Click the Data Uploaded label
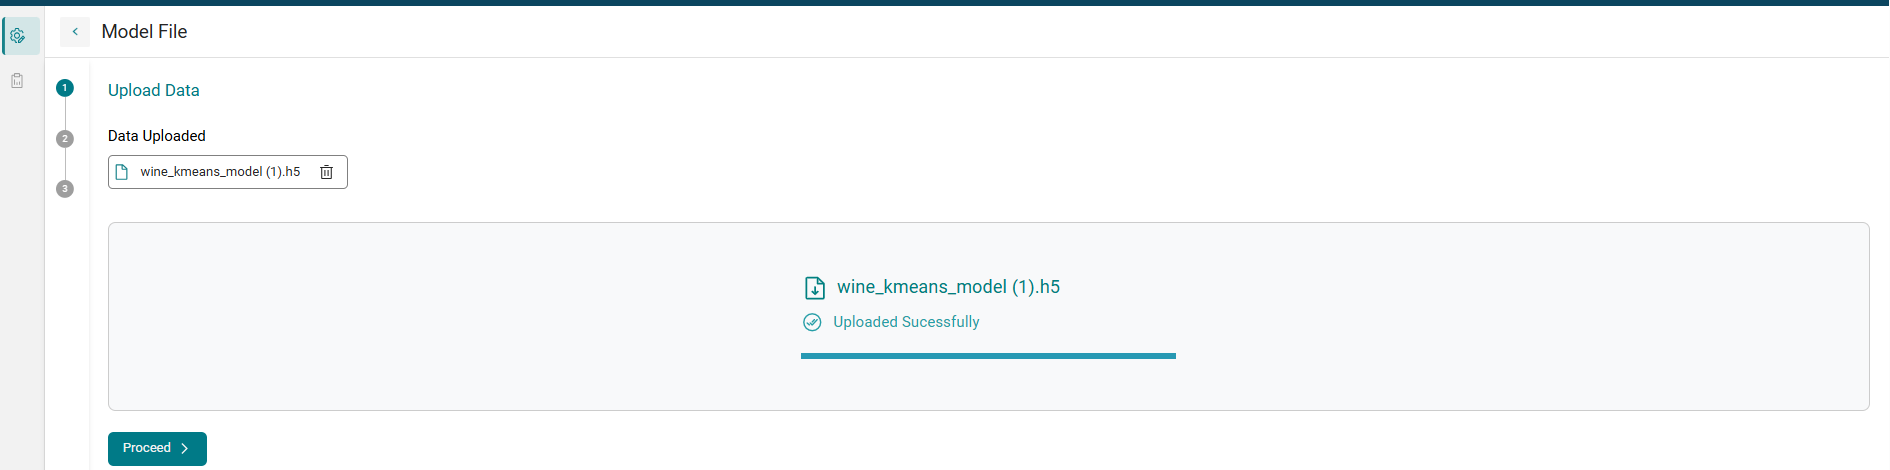The image size is (1890, 470). (157, 136)
